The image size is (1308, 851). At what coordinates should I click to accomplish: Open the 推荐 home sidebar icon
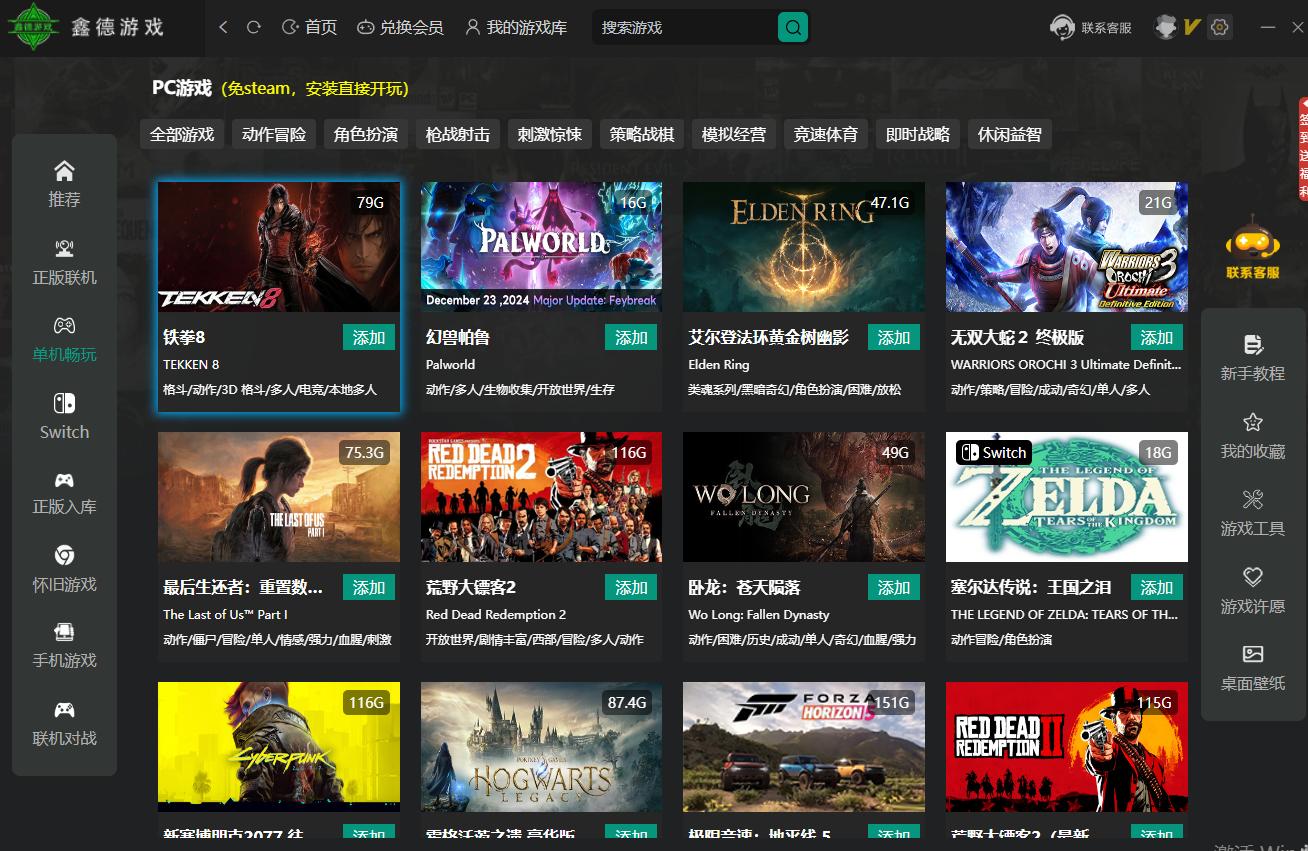tap(64, 184)
